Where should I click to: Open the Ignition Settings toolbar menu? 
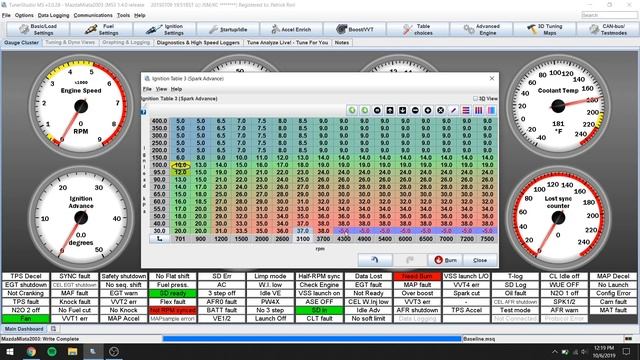click(x=164, y=29)
